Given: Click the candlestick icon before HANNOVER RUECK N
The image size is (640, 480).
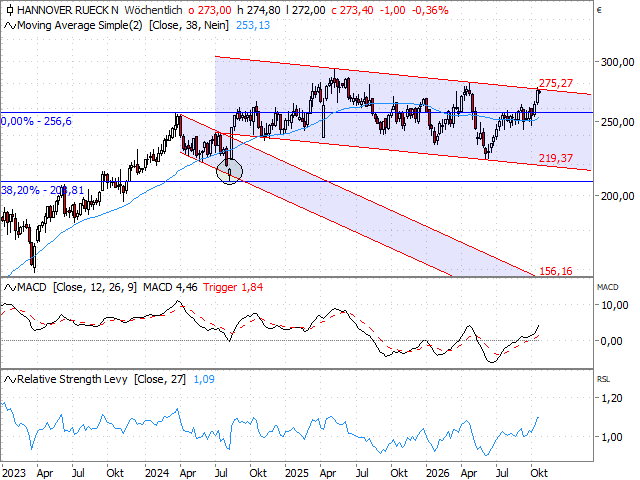Looking at the screenshot, I should (x=10, y=10).
